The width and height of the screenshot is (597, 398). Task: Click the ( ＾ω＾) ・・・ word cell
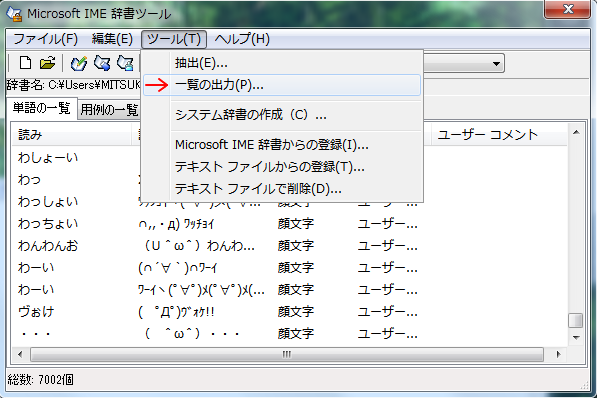(192, 334)
